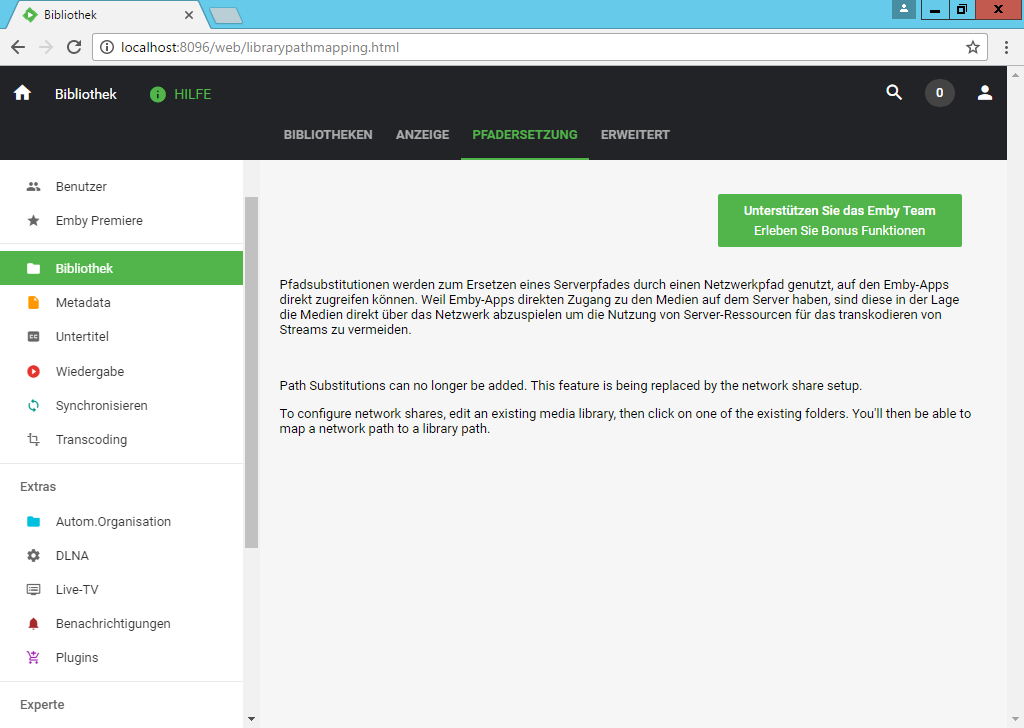Open the search magnifier icon

click(x=894, y=93)
